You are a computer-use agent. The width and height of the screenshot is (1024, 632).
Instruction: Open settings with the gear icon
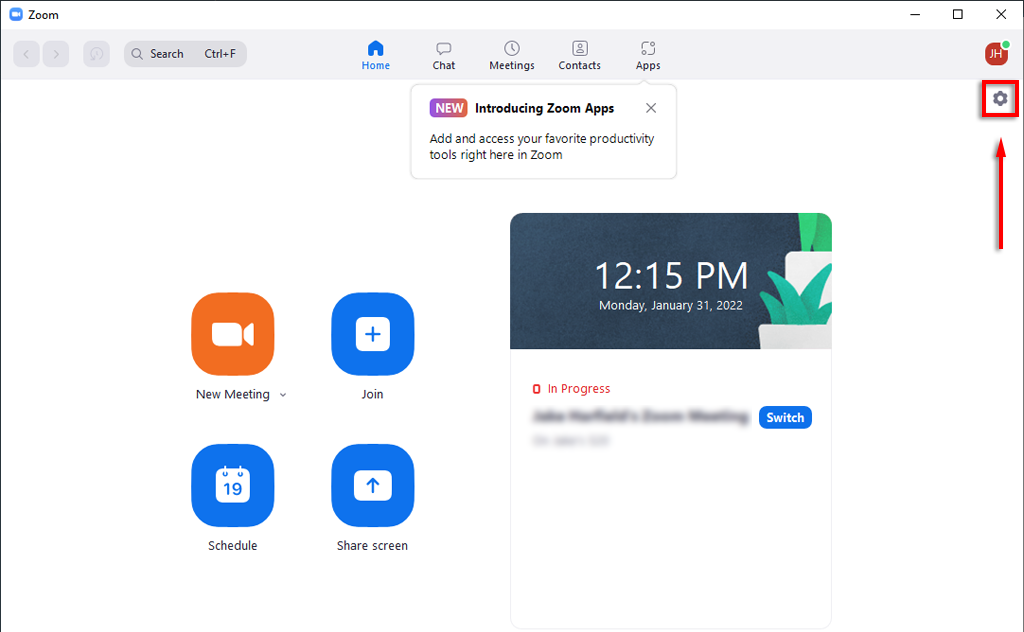point(999,99)
